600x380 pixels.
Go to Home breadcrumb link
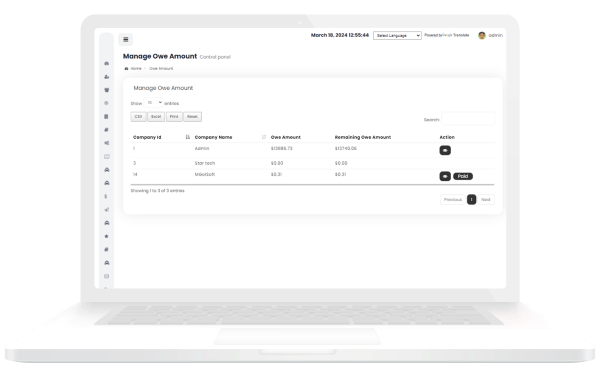136,68
